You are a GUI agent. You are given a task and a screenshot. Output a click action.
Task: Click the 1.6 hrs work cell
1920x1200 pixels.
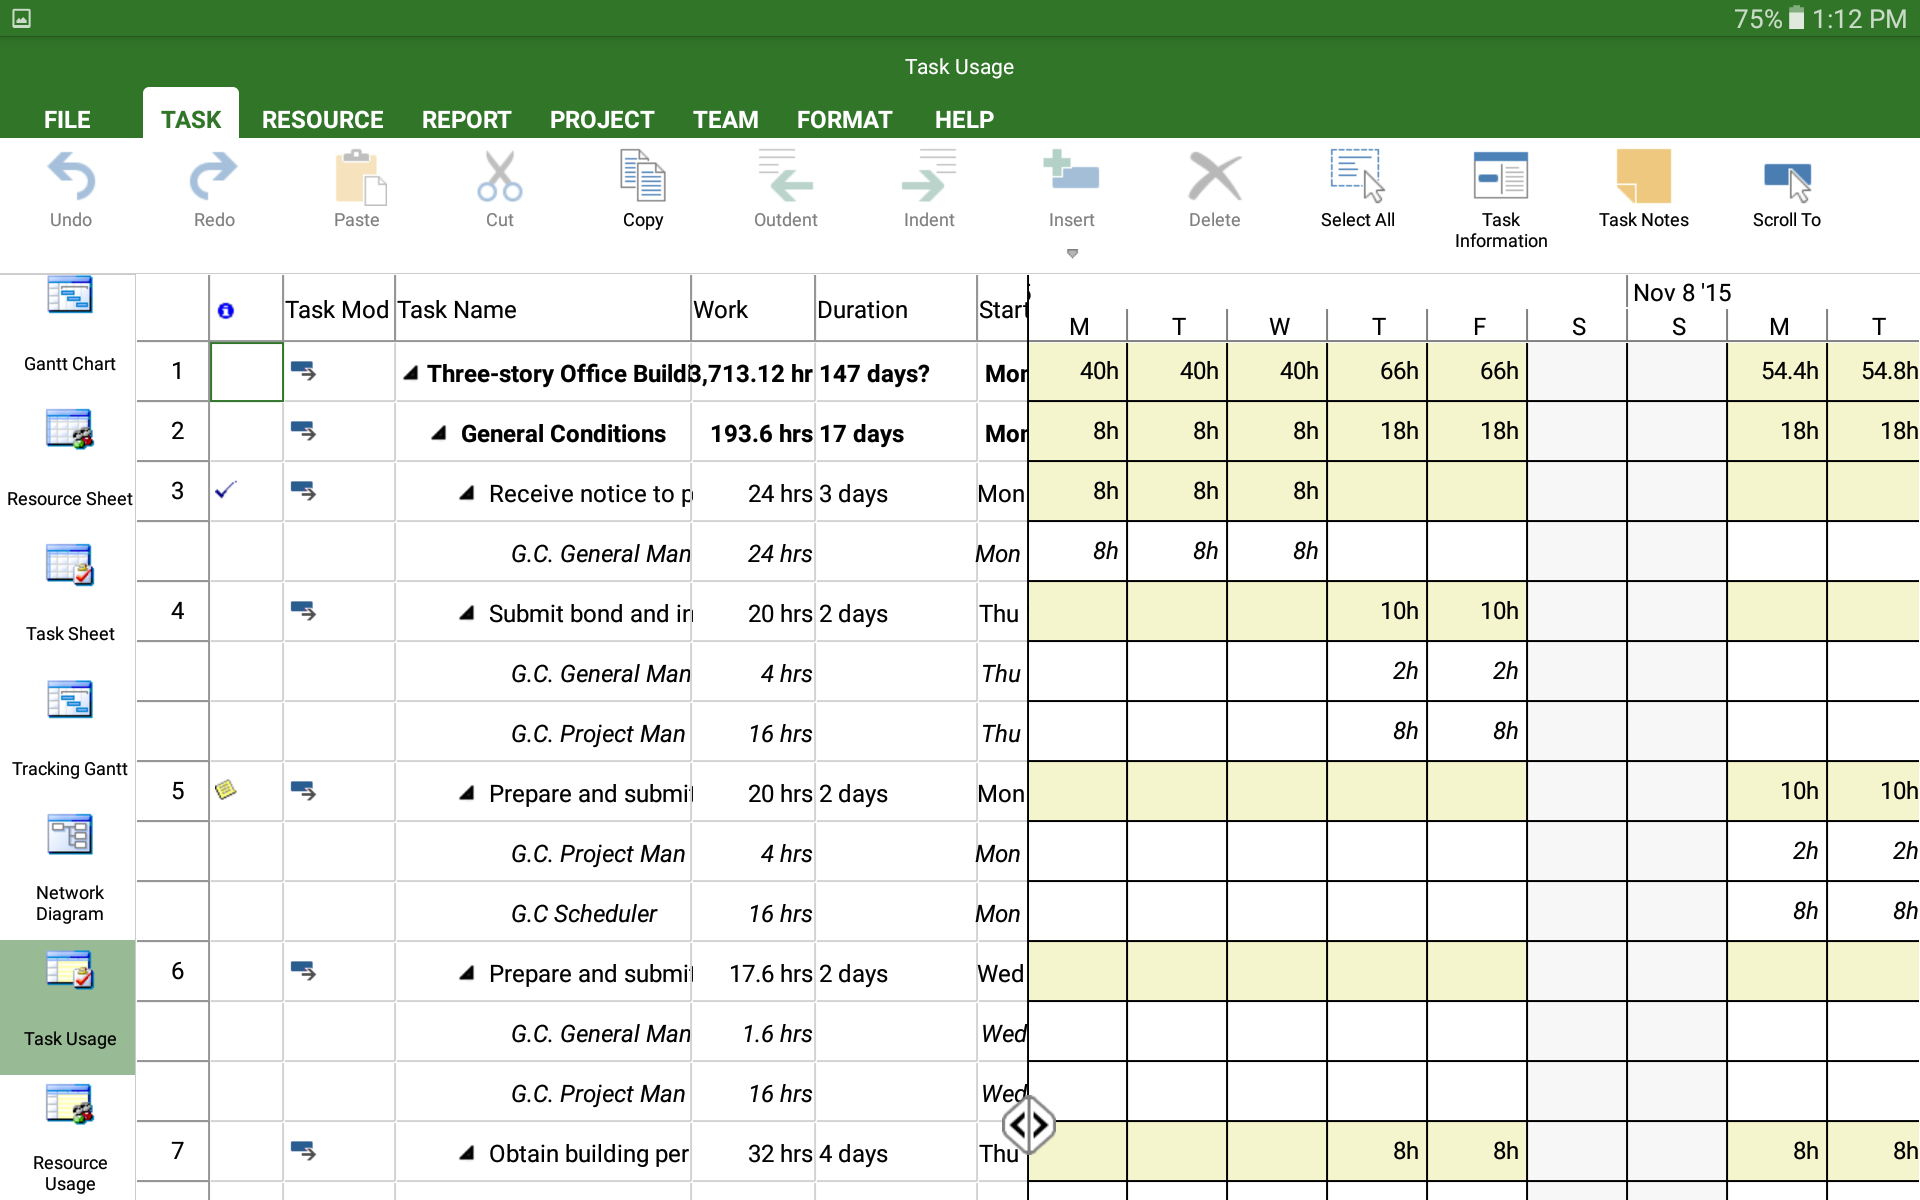pos(753,1033)
